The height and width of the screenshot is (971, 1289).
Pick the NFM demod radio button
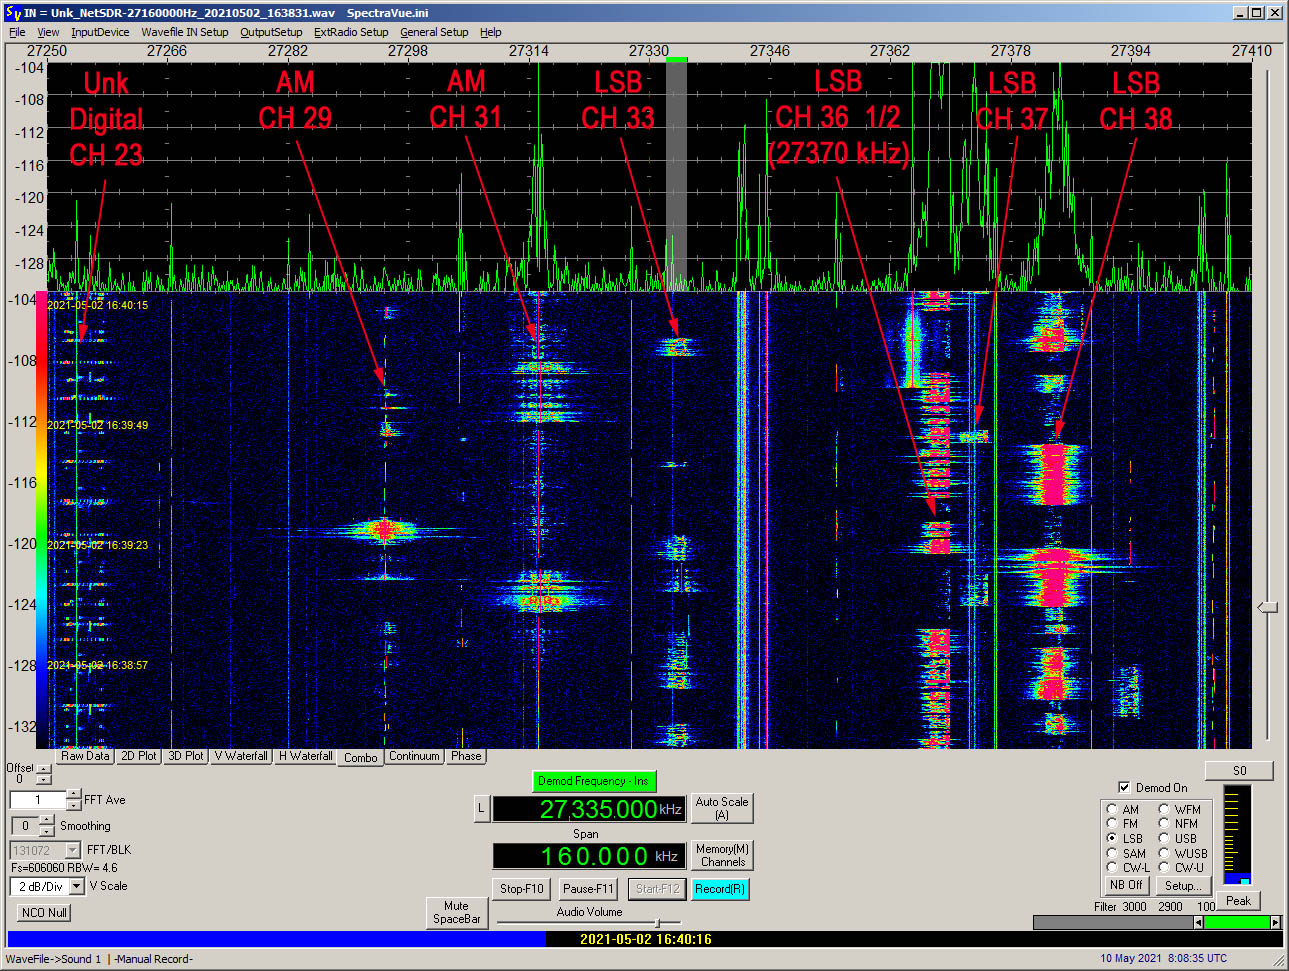click(x=1164, y=824)
